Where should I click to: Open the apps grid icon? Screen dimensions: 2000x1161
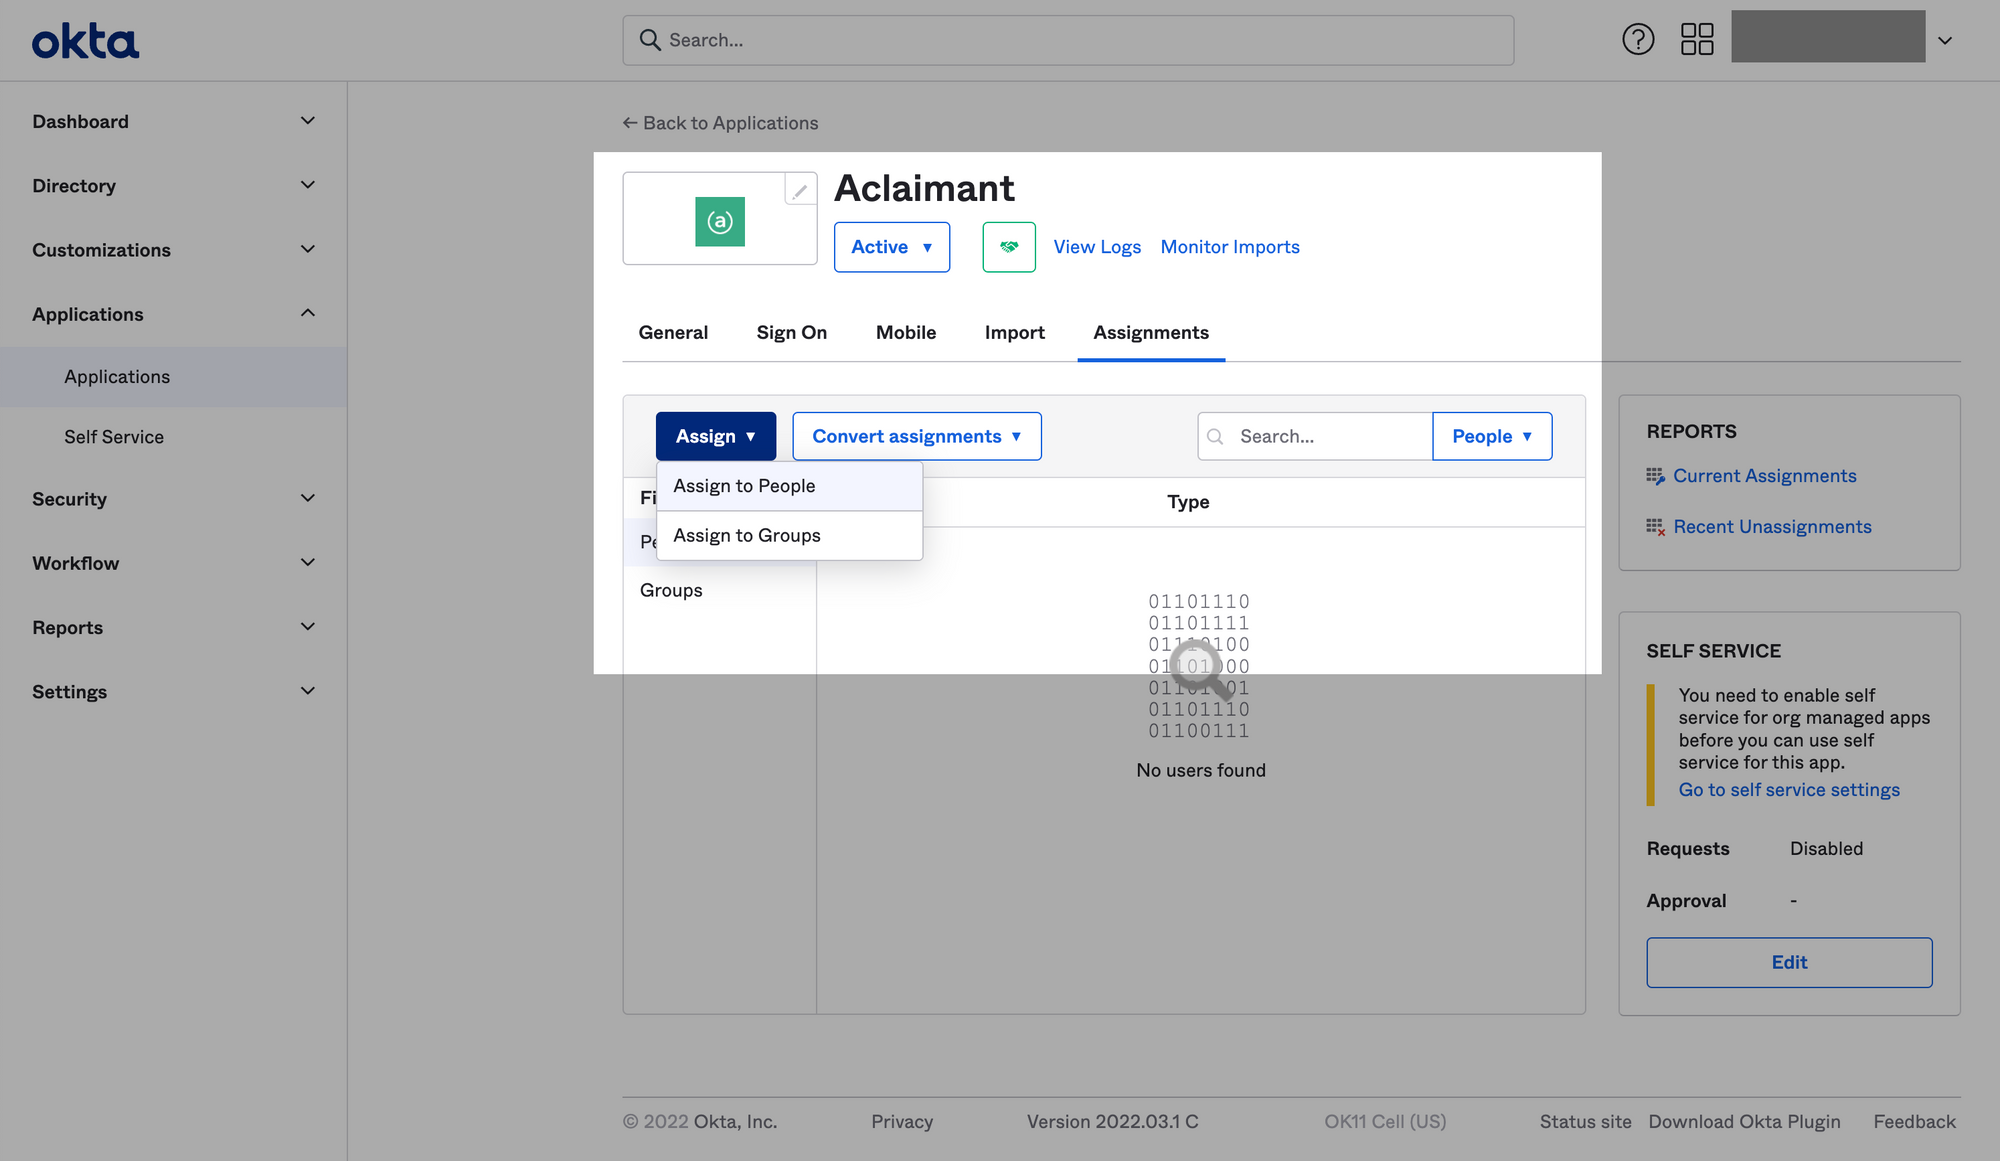click(x=1697, y=40)
